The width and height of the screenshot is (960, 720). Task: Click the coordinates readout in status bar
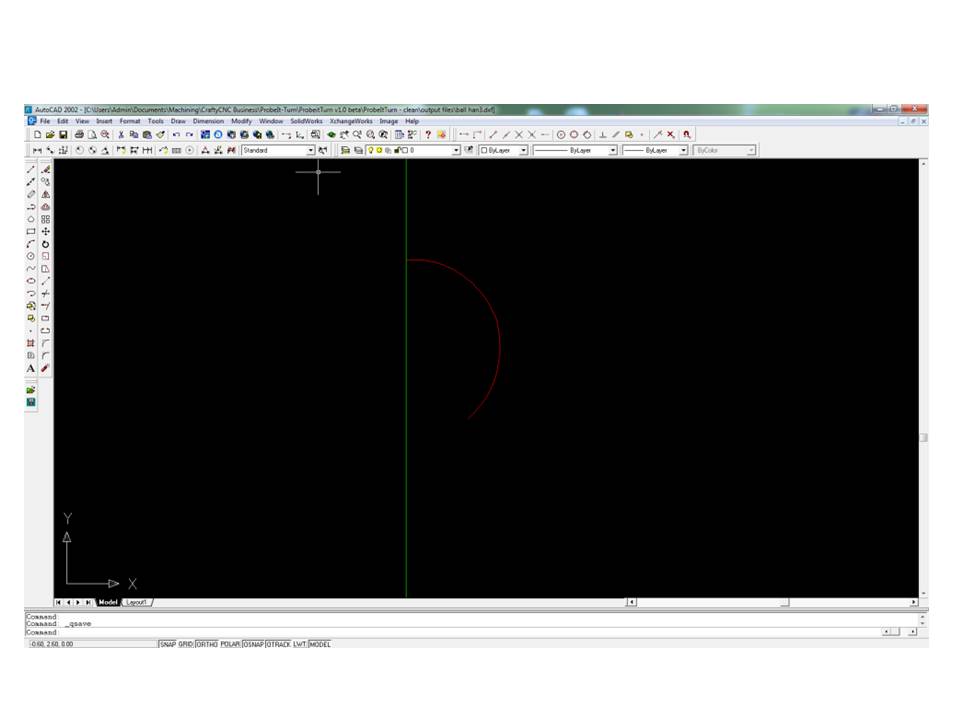pos(92,644)
